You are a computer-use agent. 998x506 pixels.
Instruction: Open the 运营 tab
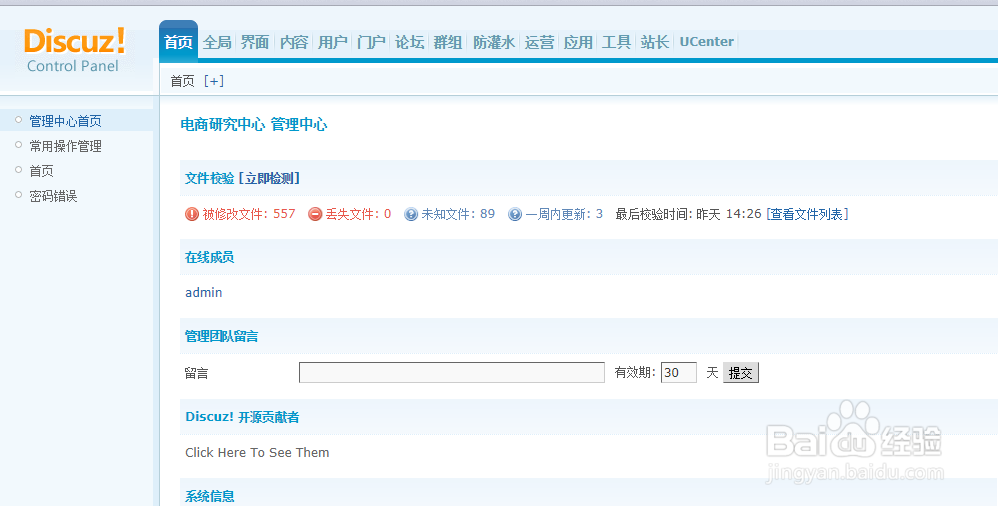[x=540, y=42]
